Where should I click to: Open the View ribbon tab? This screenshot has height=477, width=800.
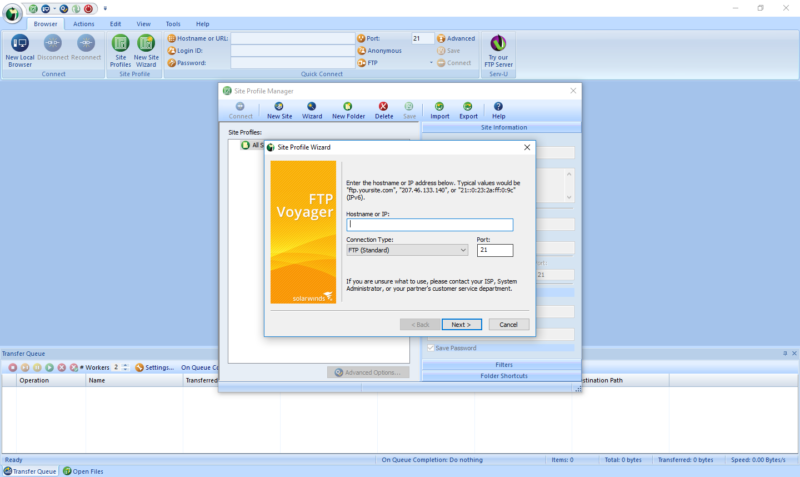tap(143, 24)
